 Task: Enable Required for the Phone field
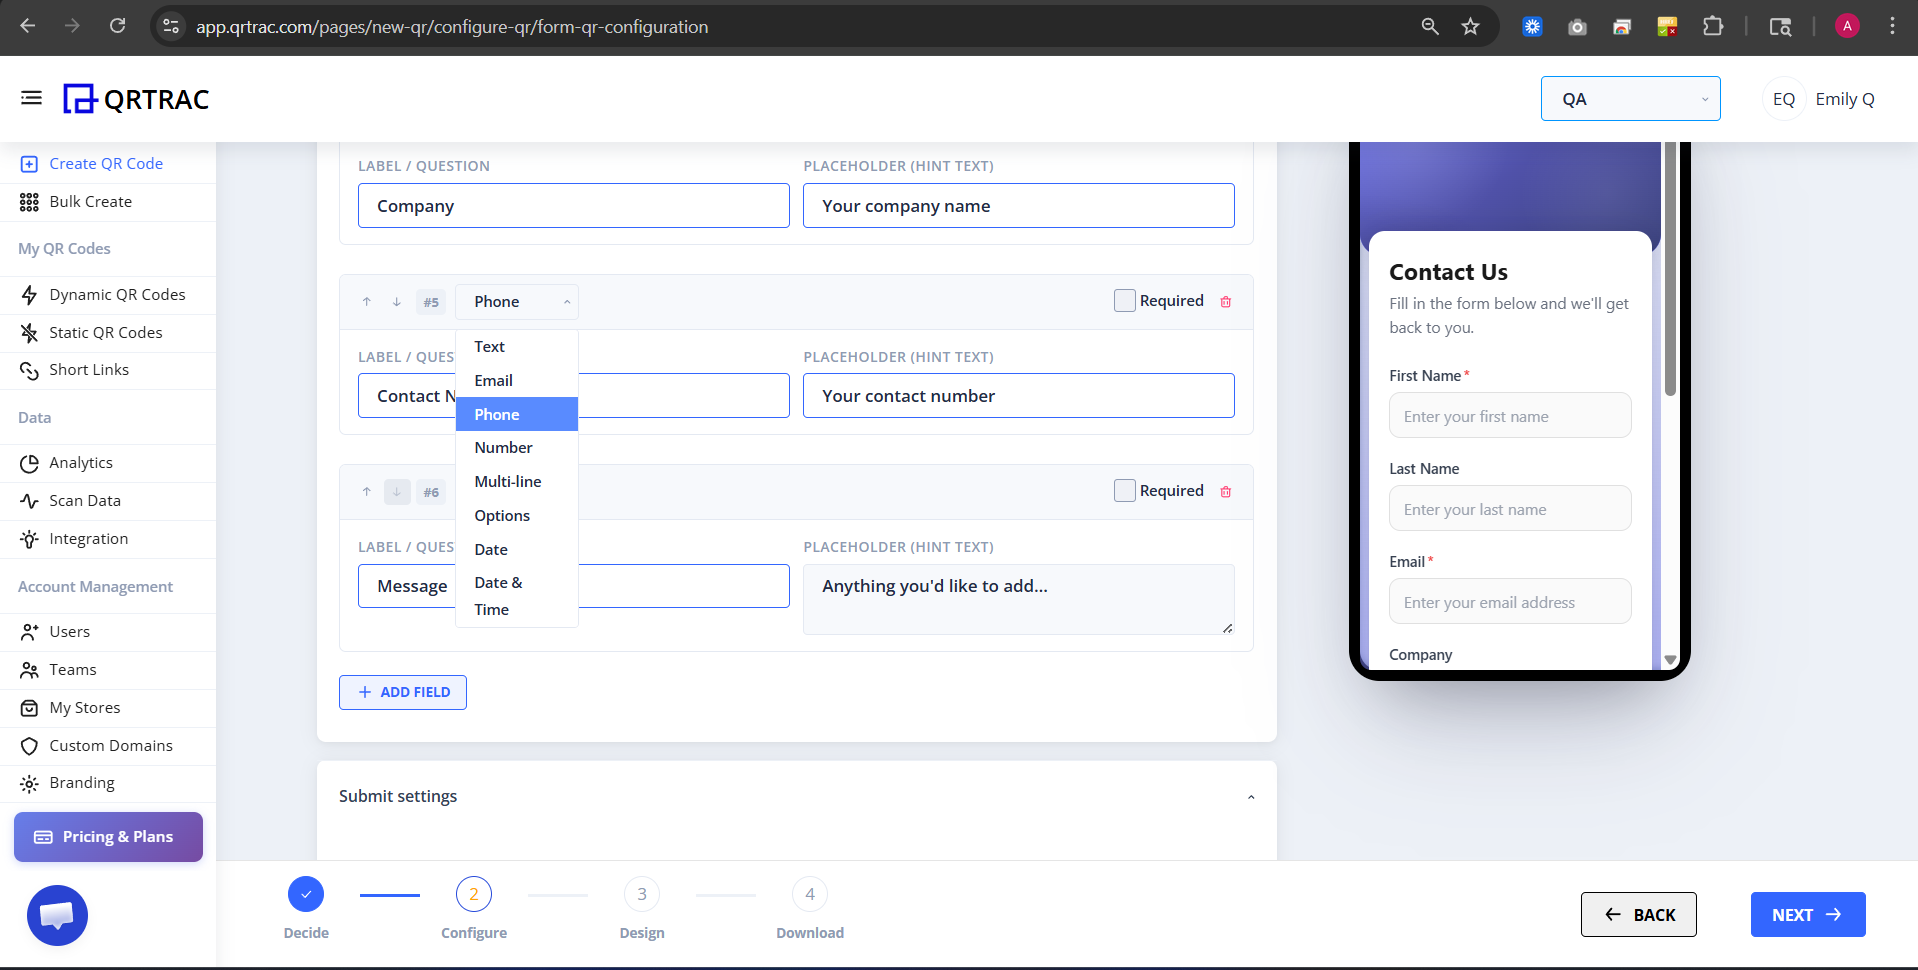pyautogui.click(x=1123, y=300)
